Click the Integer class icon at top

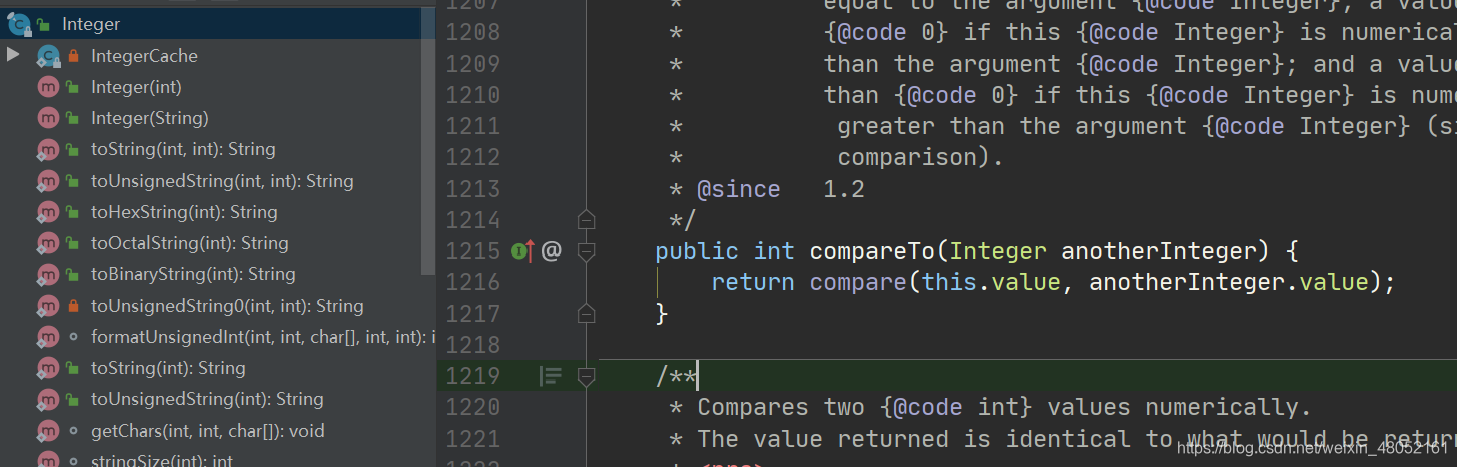click(18, 24)
